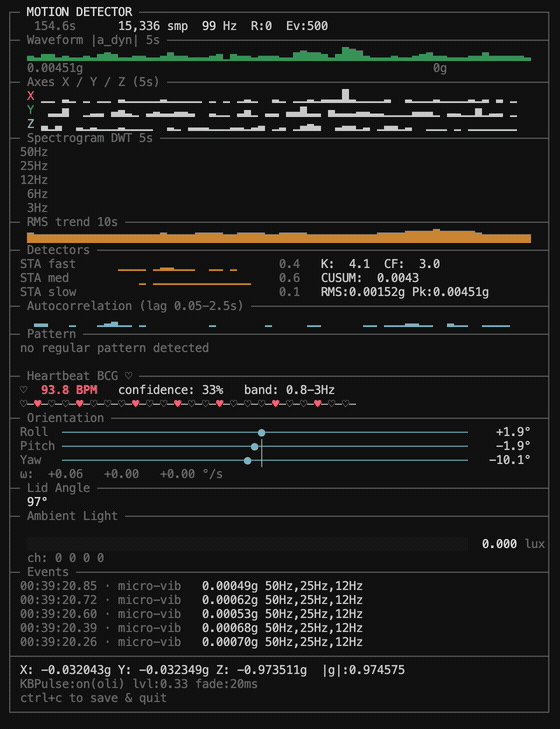Image resolution: width=560 pixels, height=729 pixels.
Task: Click the MOTION DETECTOR title
Action: point(79,12)
